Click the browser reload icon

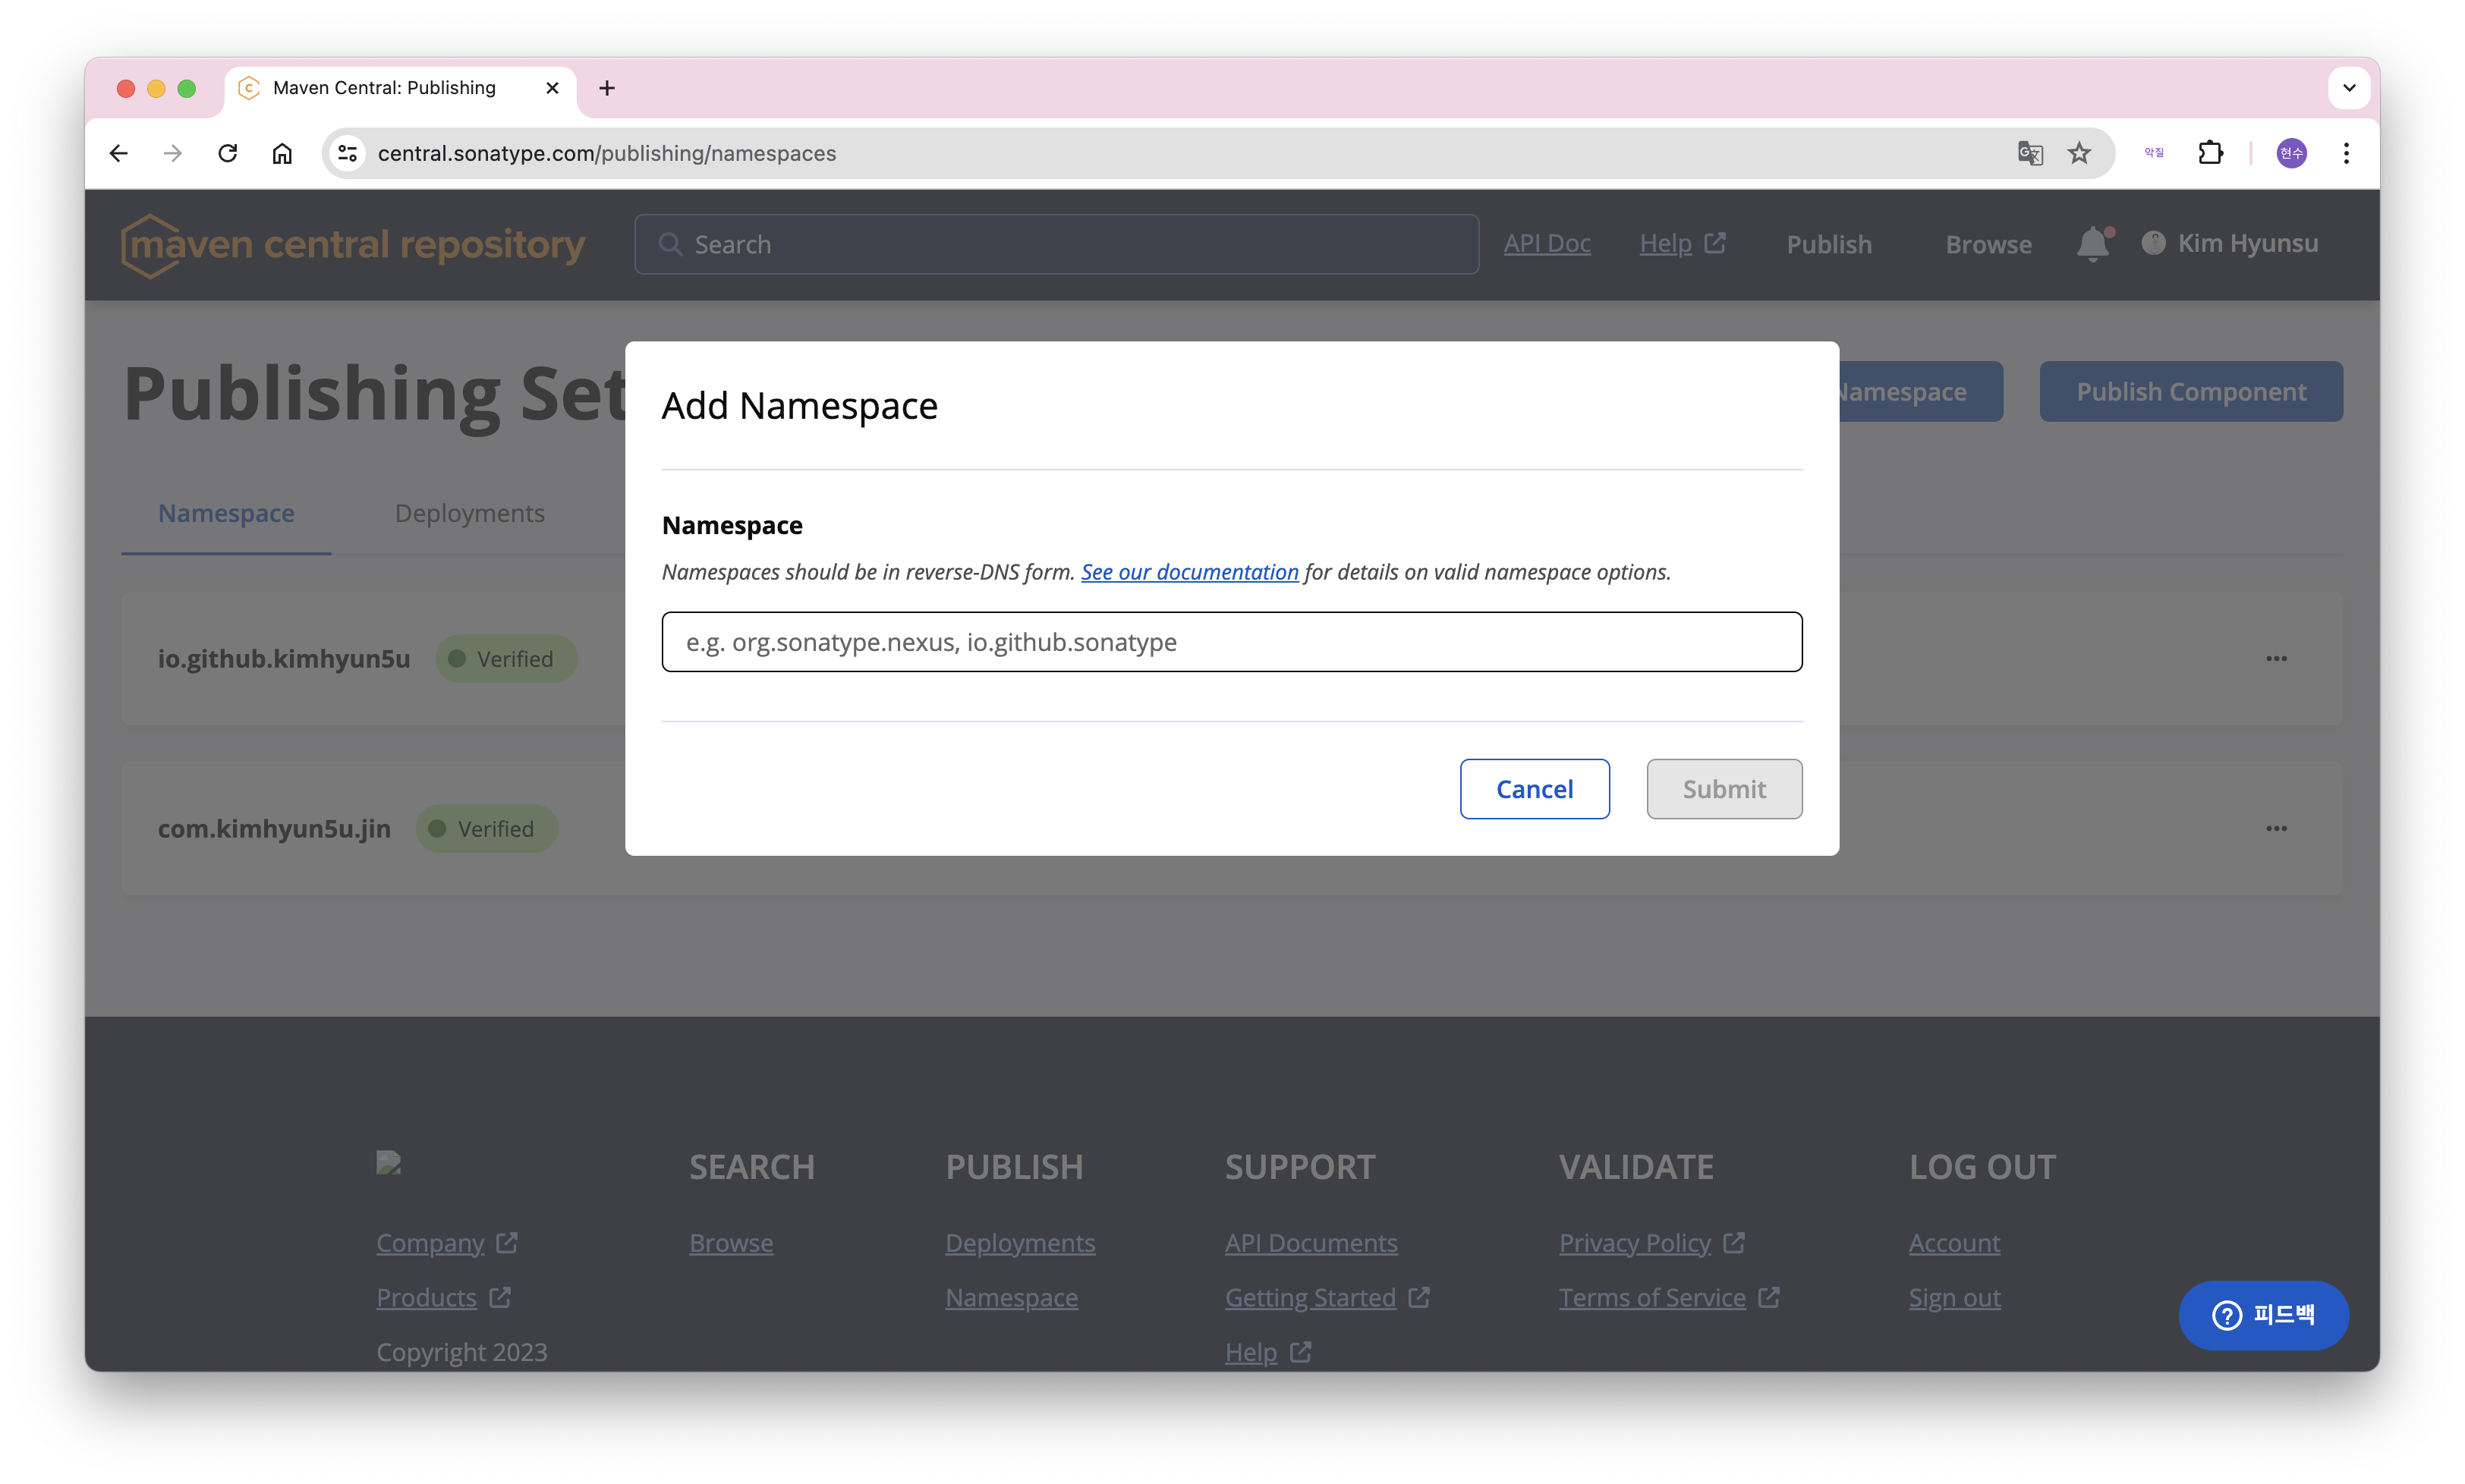coord(228,153)
